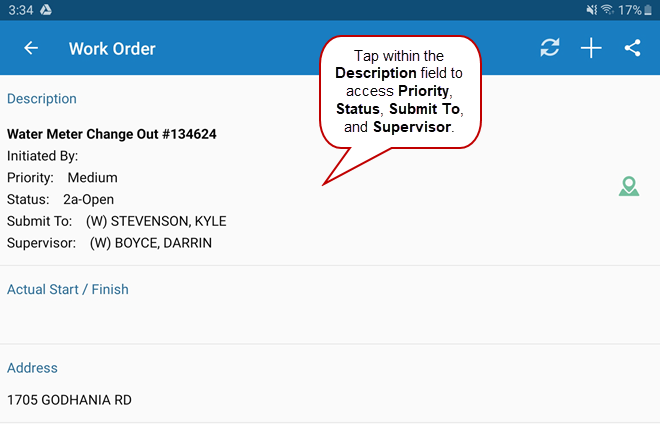Screen dimensions: 660x424
Task: Tap the Address section label
Action: coord(32,368)
